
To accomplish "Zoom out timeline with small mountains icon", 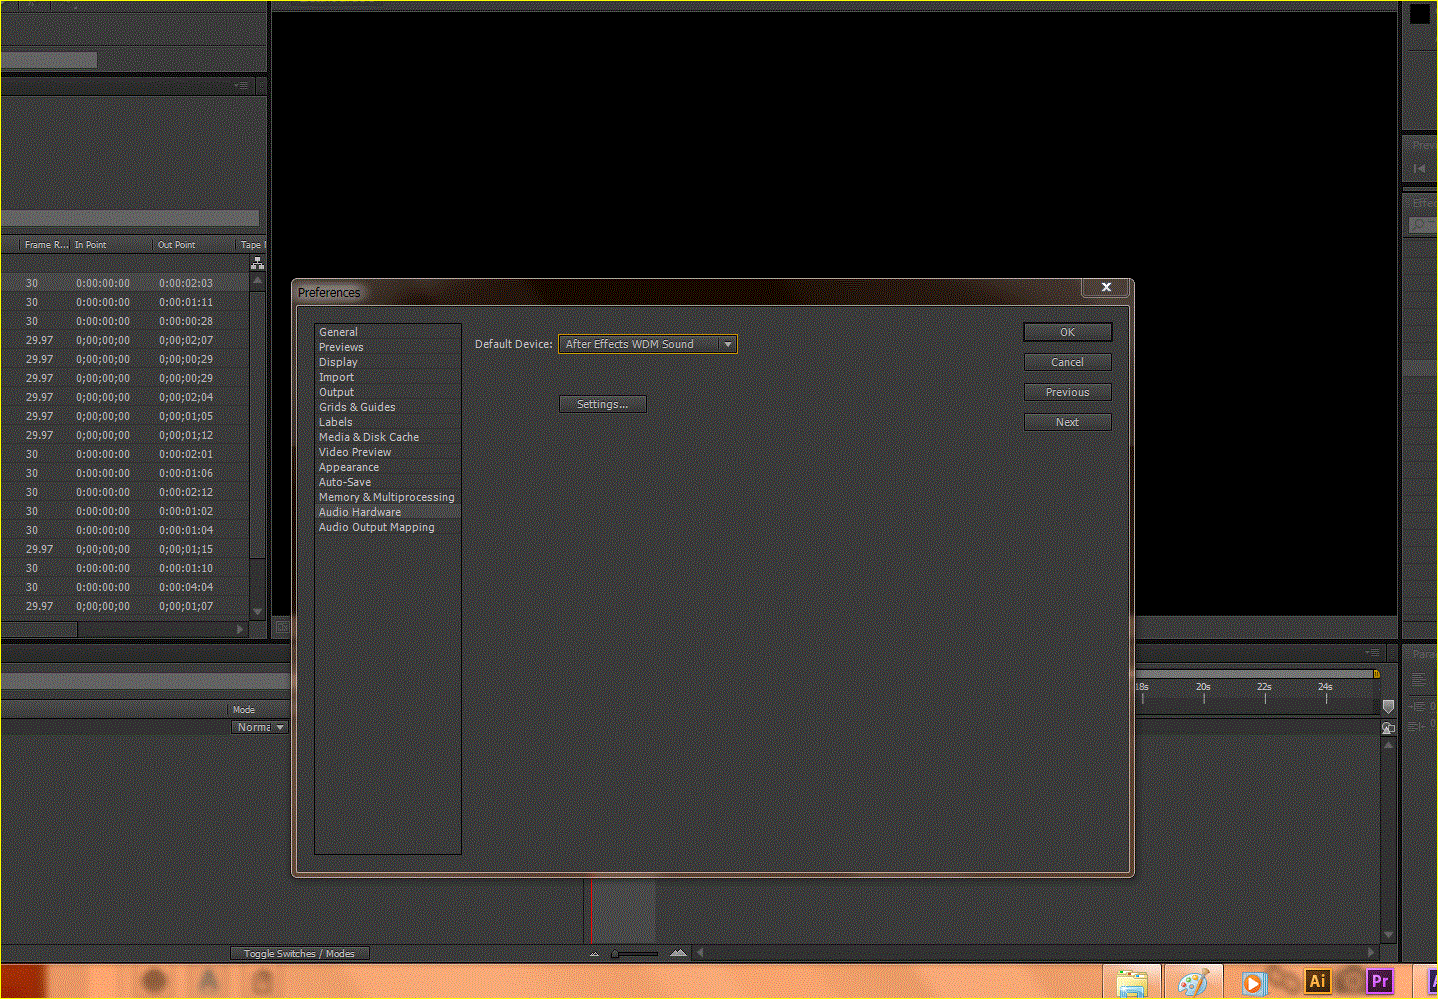I will pos(594,954).
